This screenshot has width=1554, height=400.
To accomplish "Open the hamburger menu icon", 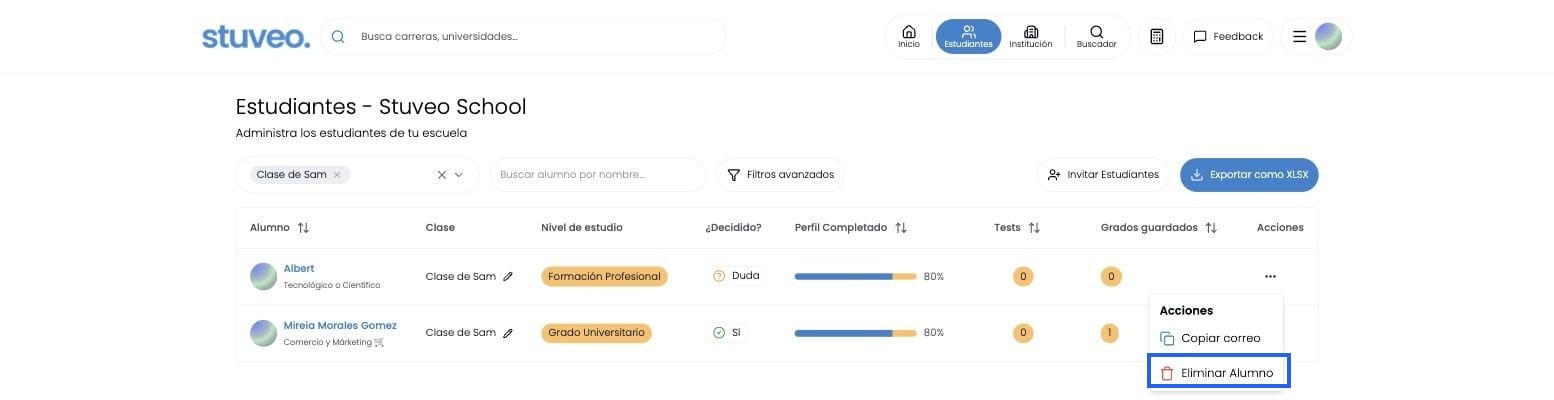I will (x=1299, y=36).
